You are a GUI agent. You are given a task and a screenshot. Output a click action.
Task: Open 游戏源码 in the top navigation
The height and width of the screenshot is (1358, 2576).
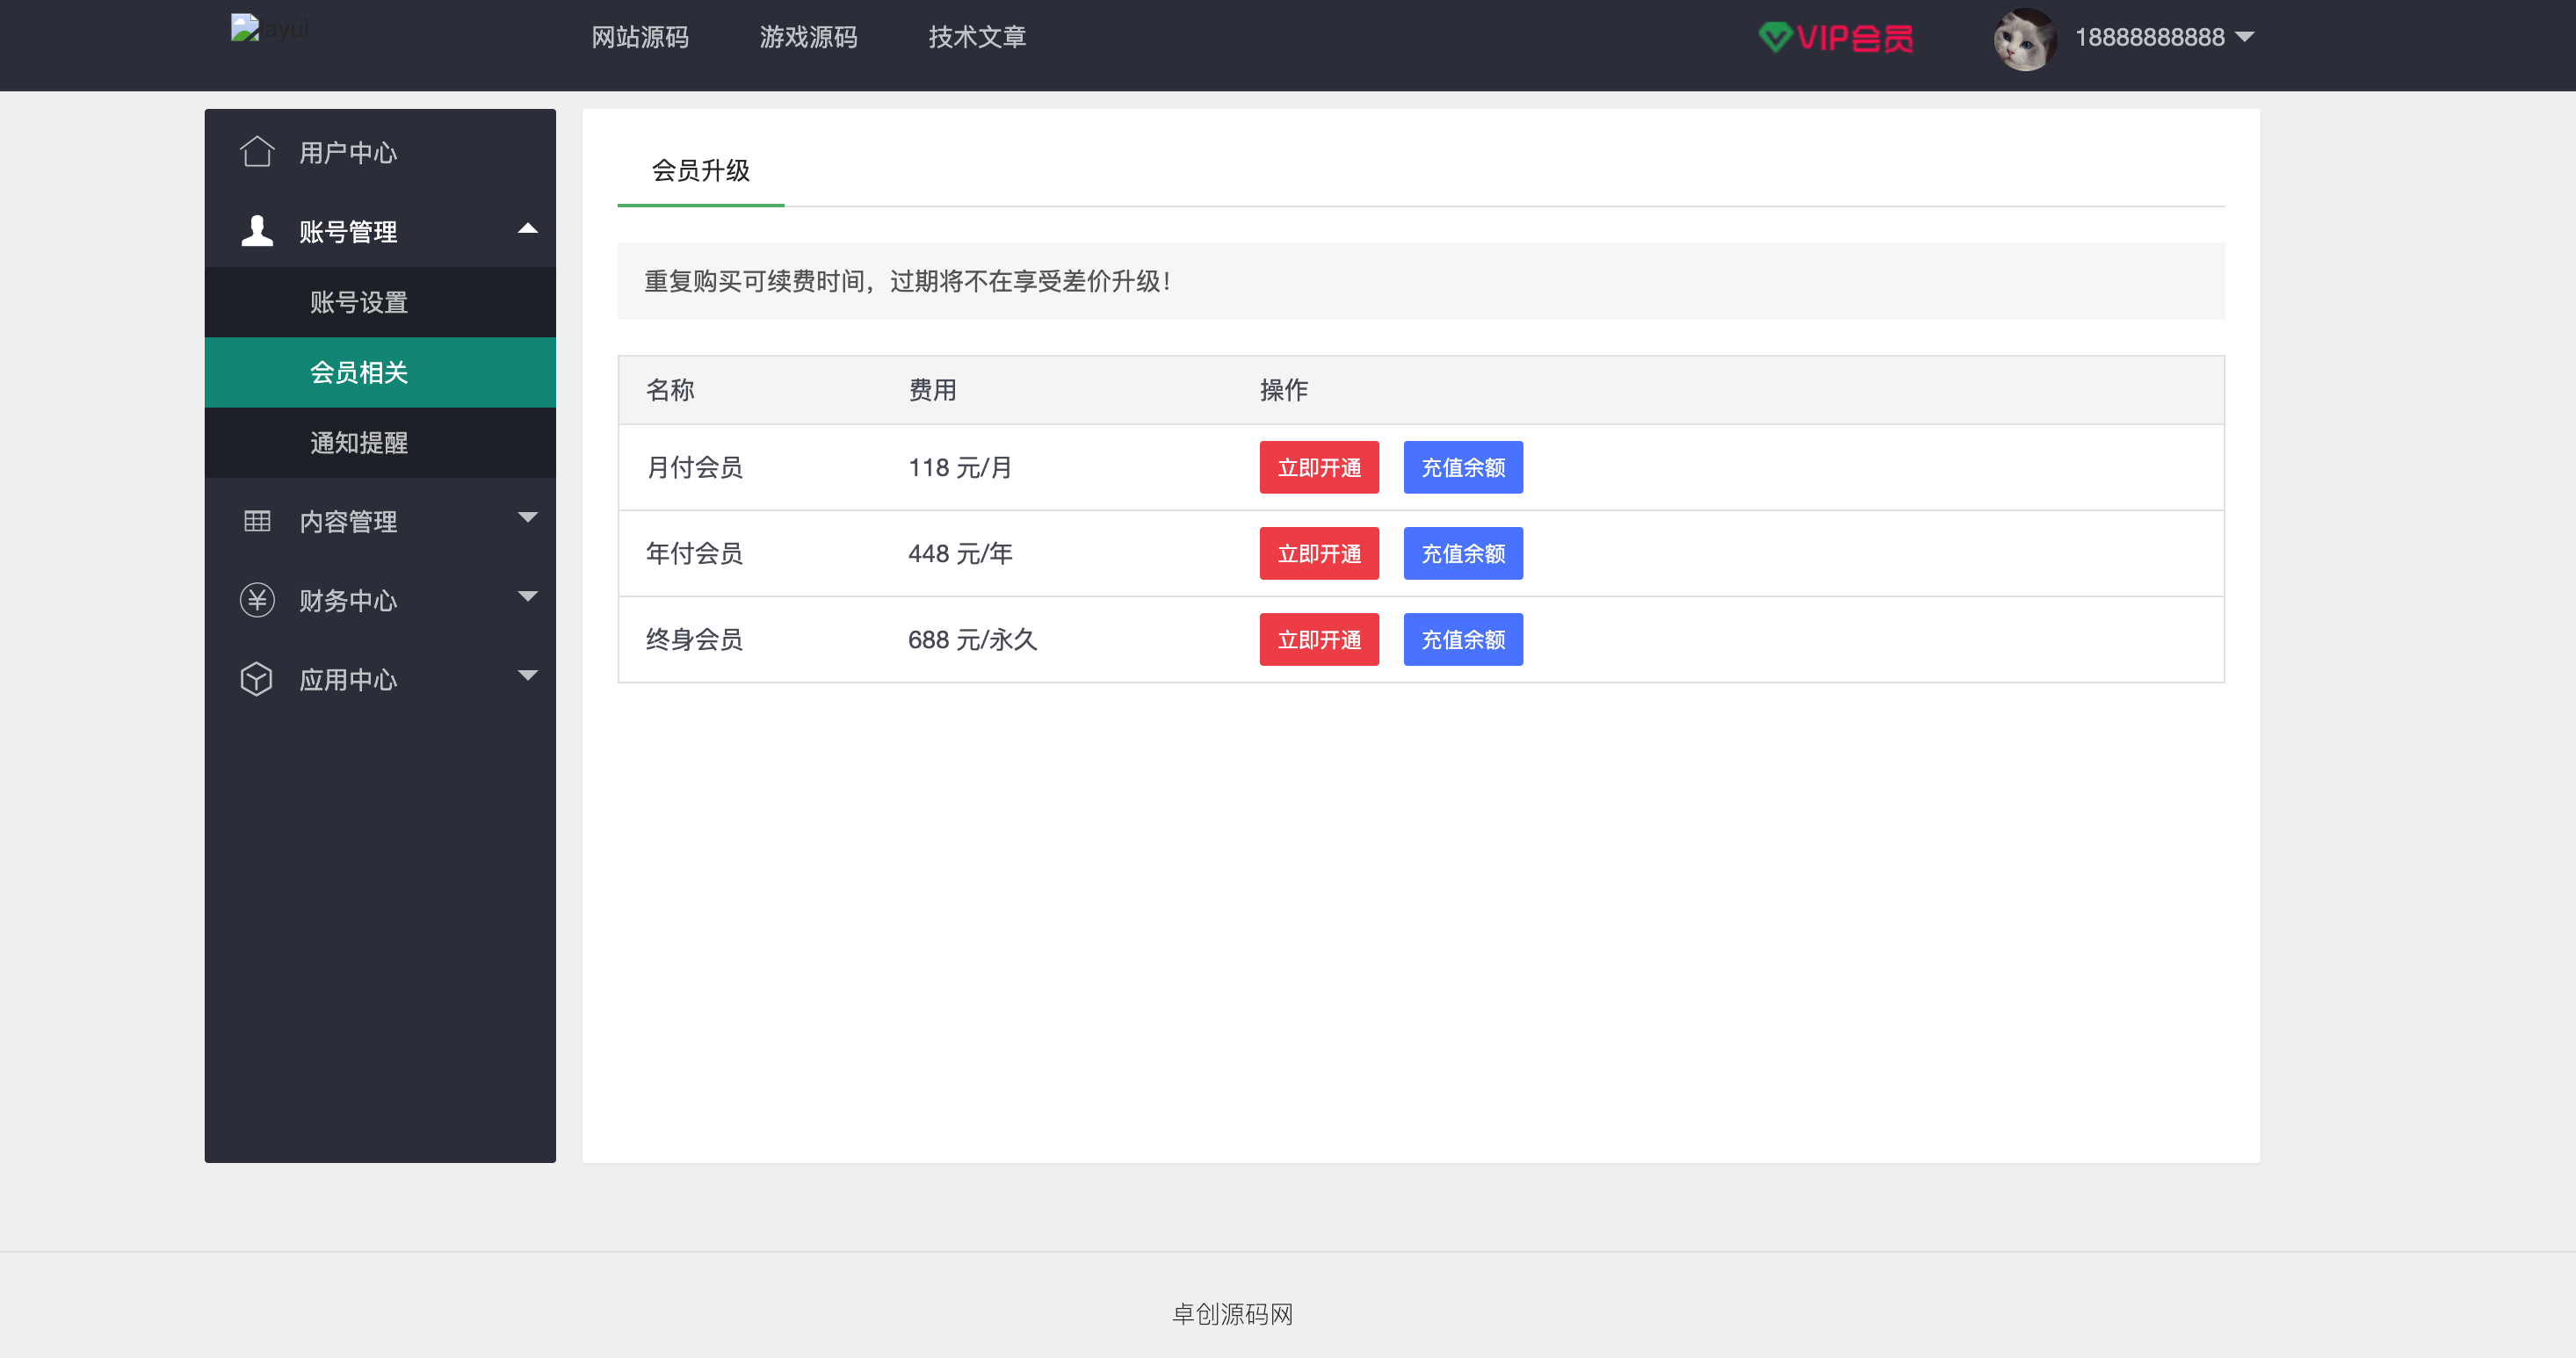click(x=809, y=37)
